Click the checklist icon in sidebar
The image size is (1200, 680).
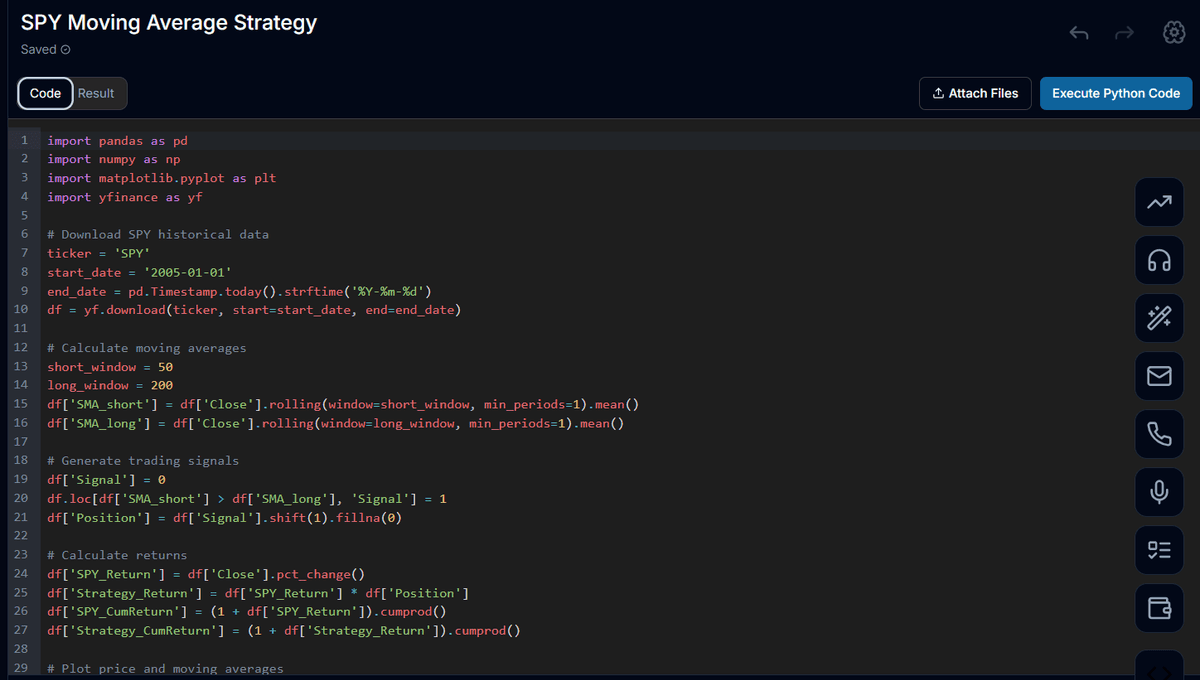(1159, 549)
